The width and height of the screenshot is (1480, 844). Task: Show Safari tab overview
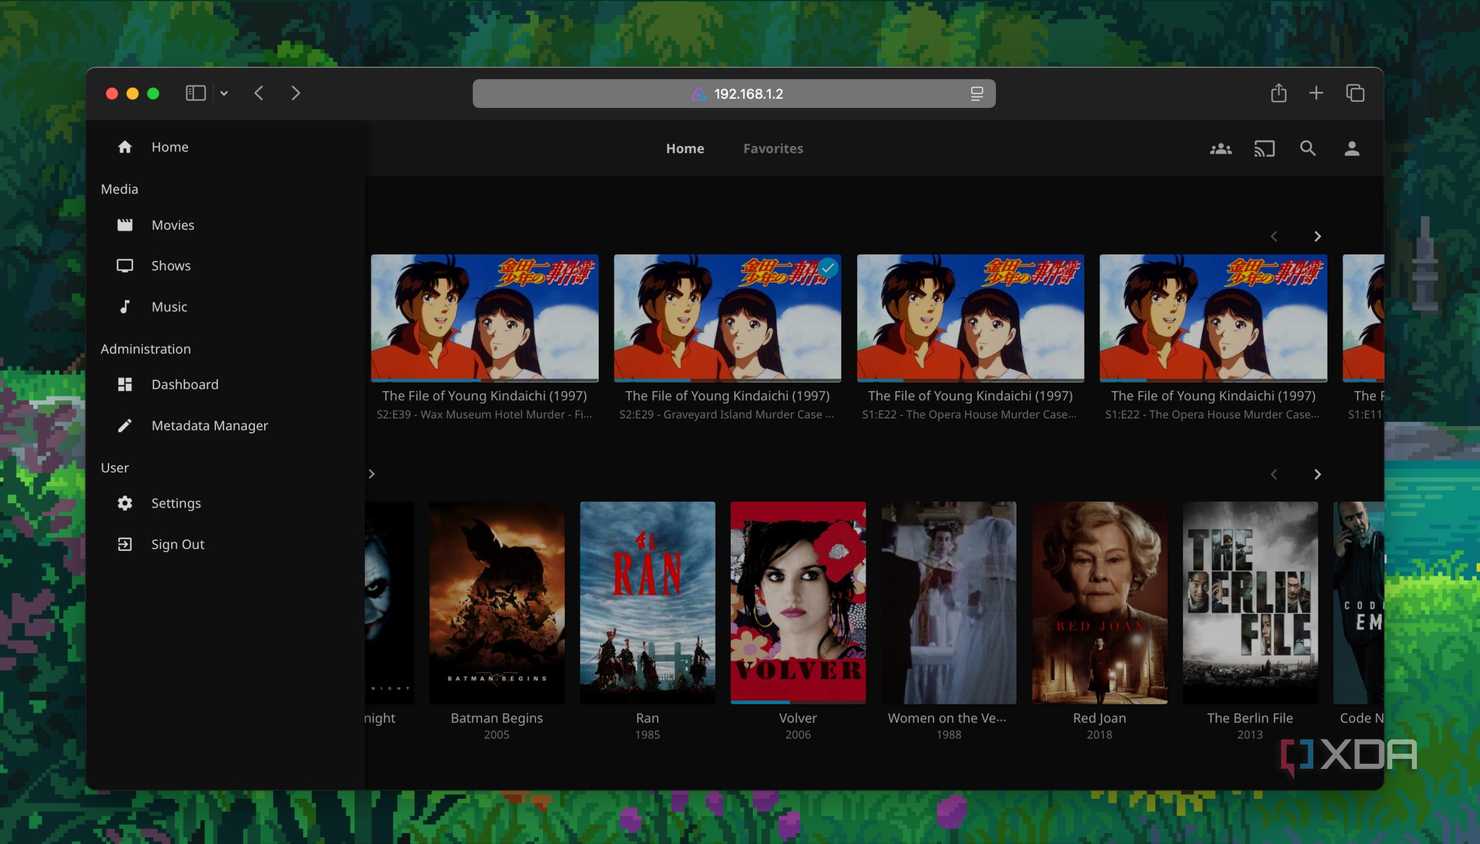[1355, 93]
